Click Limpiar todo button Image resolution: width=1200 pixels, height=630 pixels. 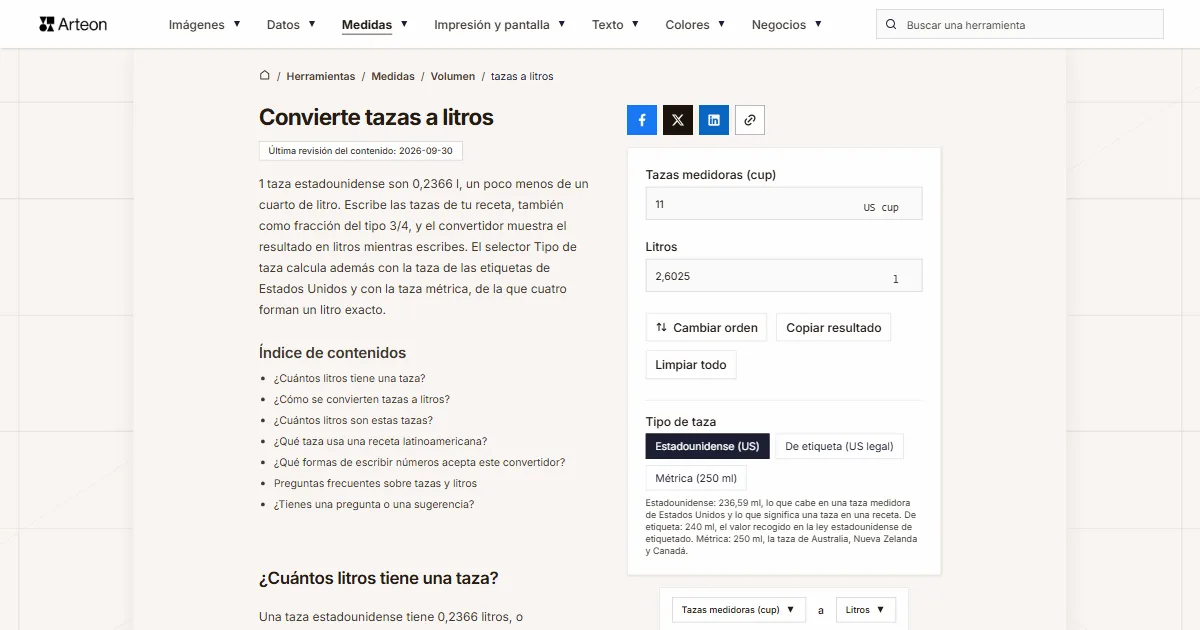pos(691,364)
